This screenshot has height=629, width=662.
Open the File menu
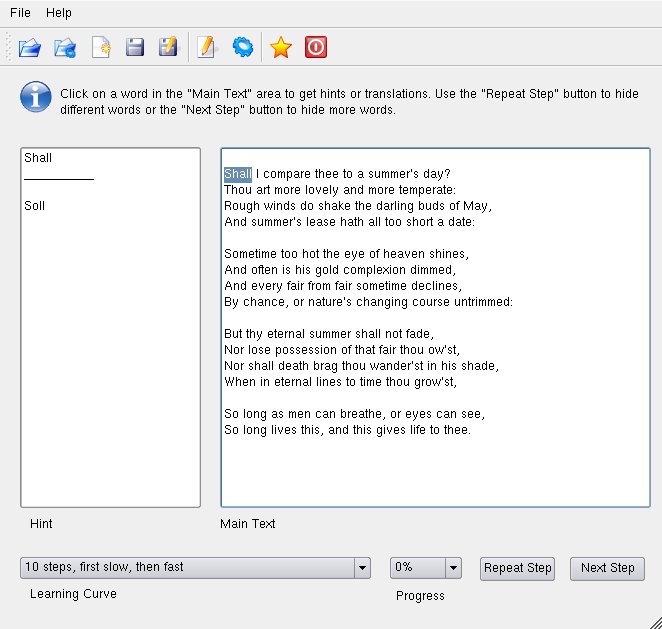20,13
